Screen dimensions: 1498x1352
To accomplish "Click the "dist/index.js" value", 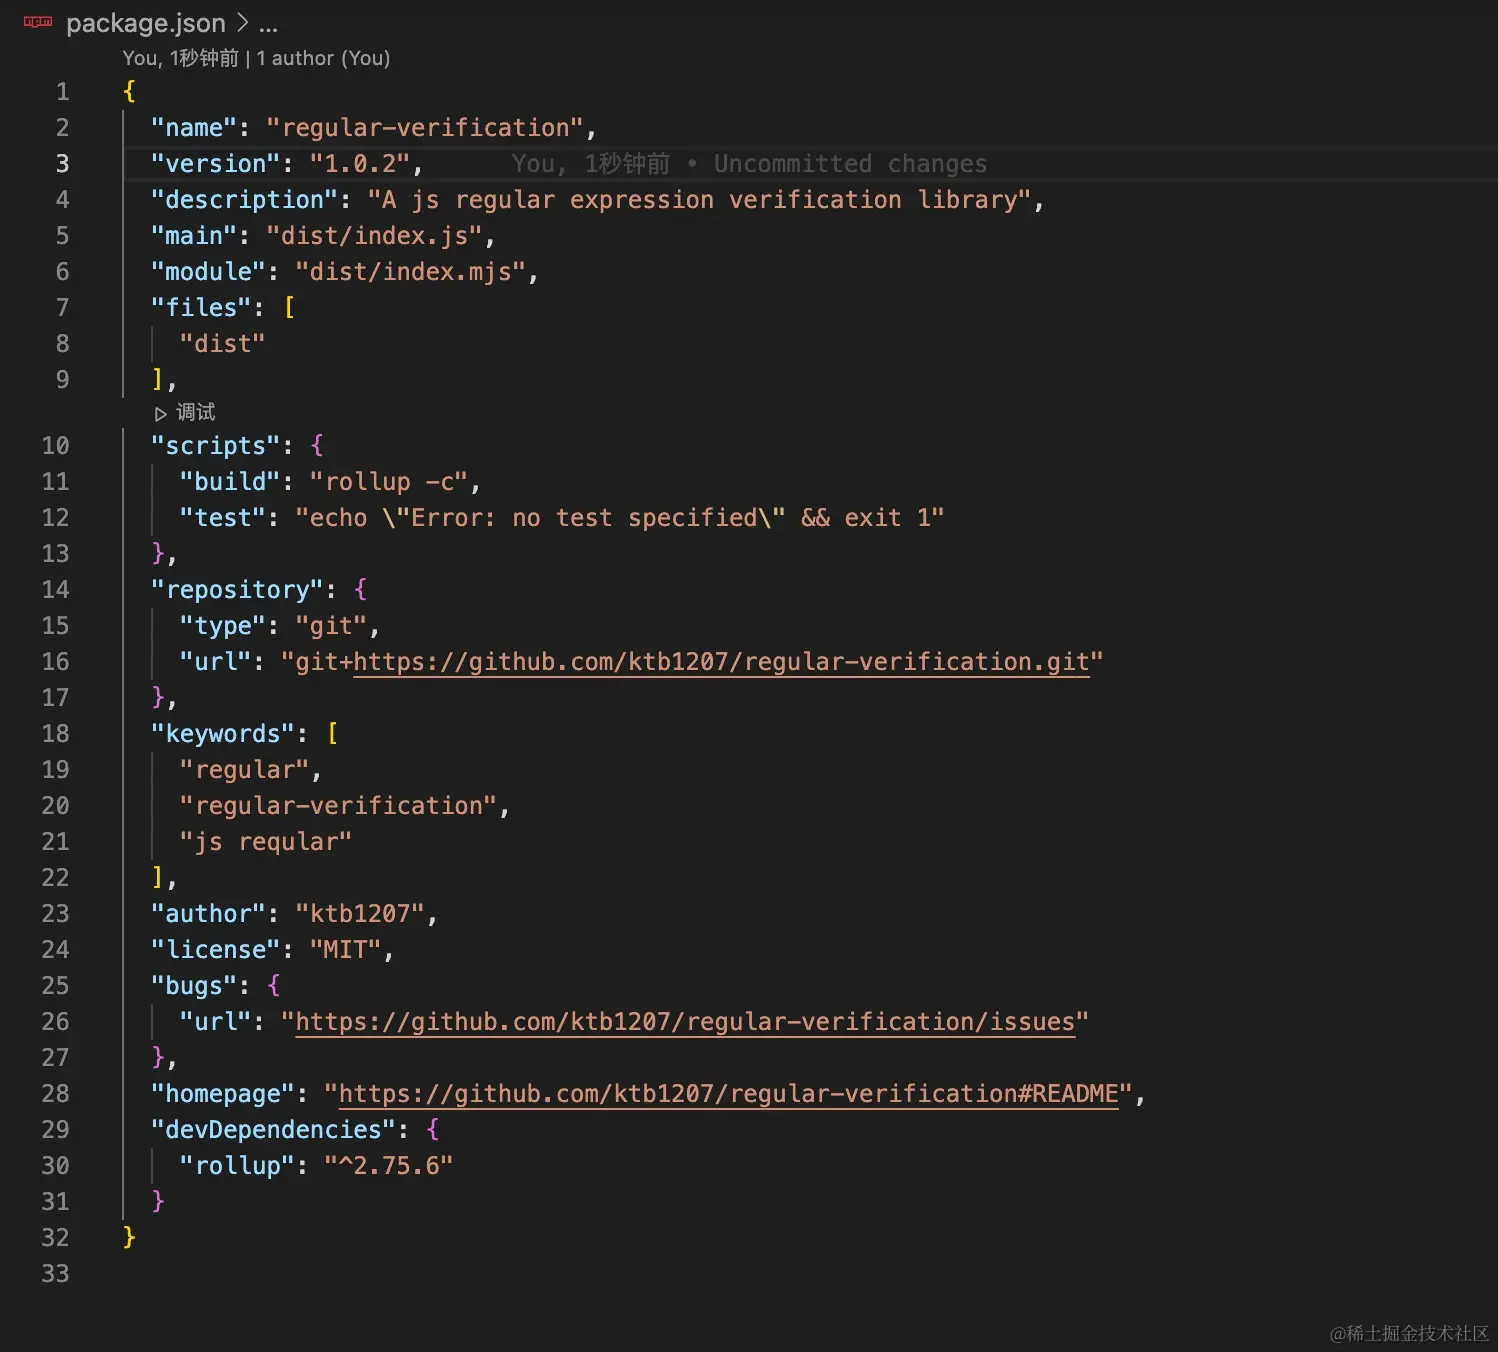I will (375, 236).
